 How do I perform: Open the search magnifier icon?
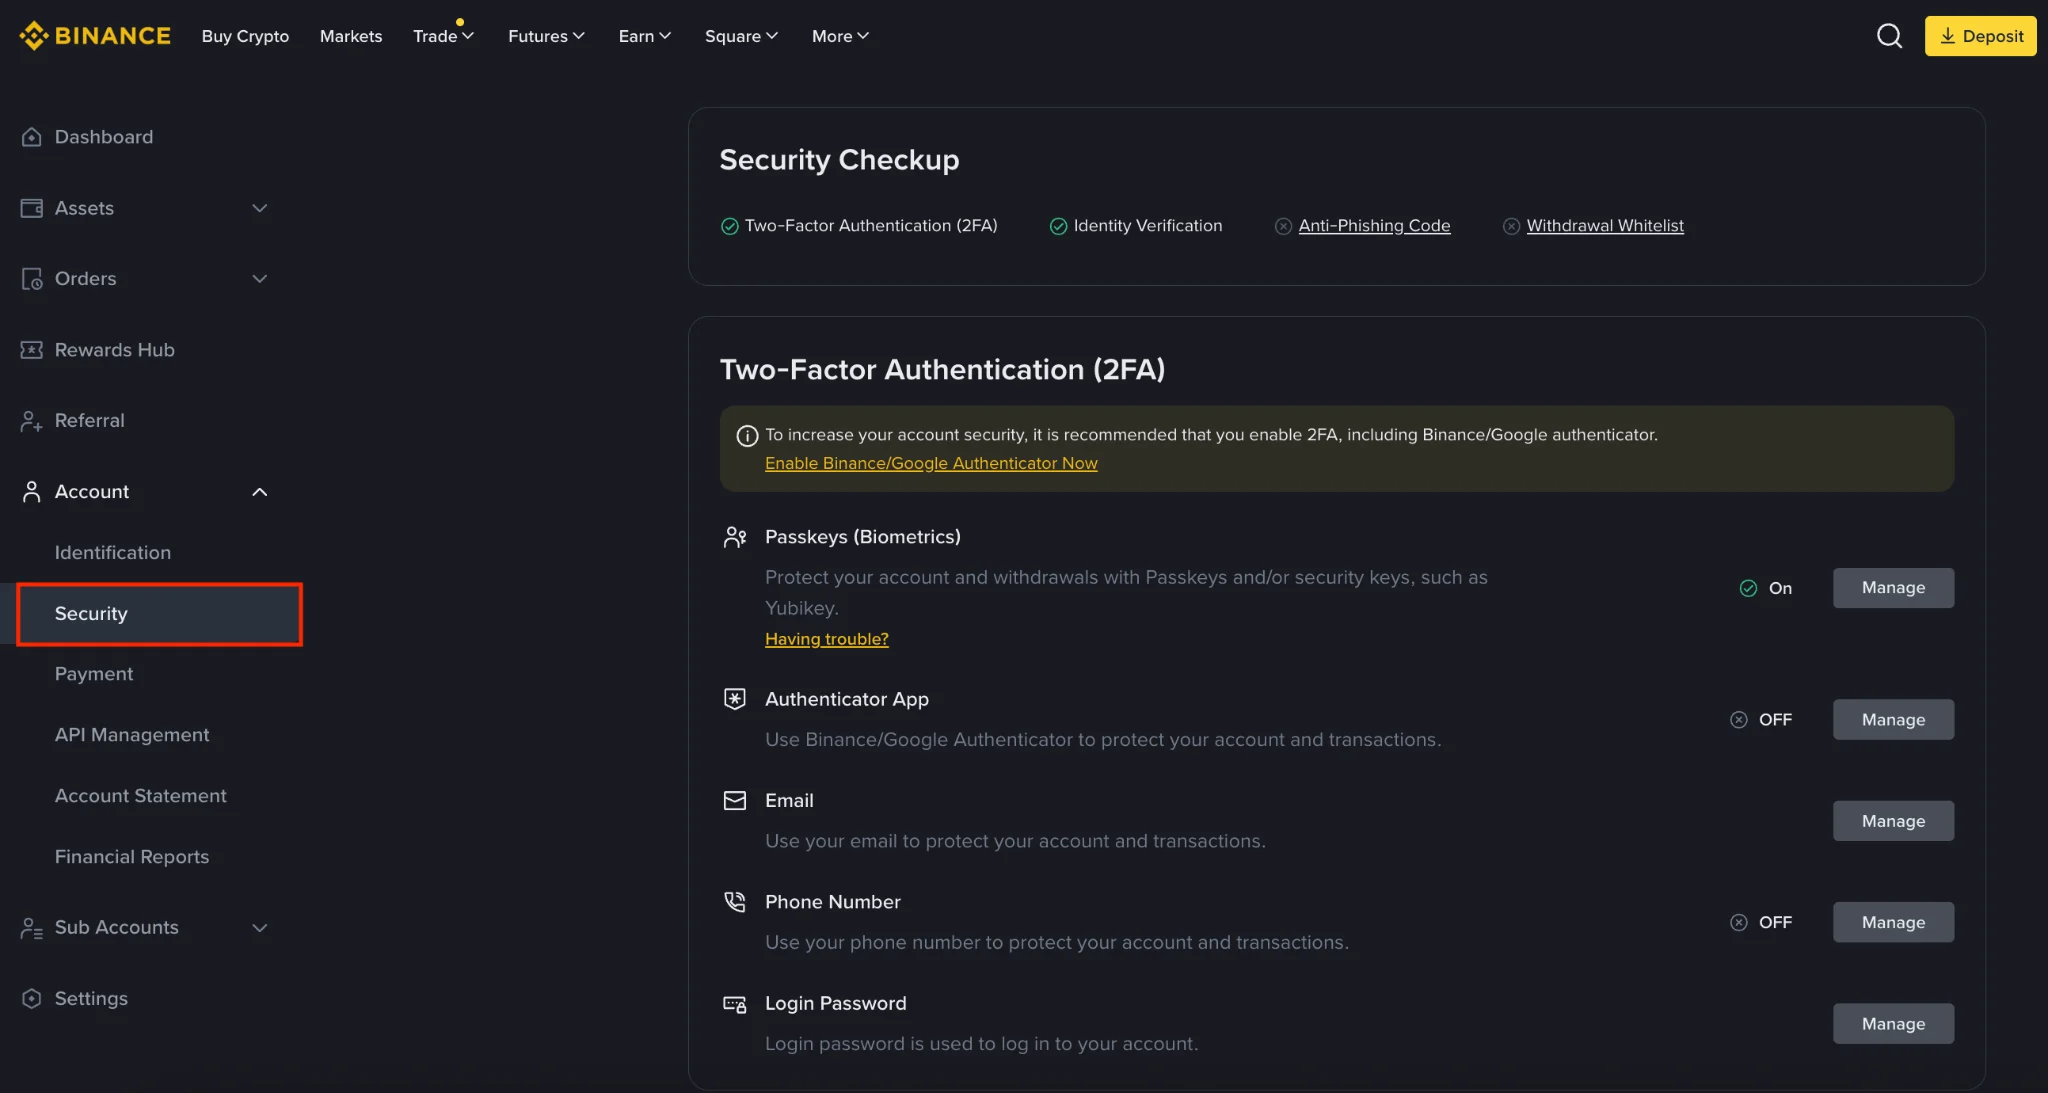1889,36
